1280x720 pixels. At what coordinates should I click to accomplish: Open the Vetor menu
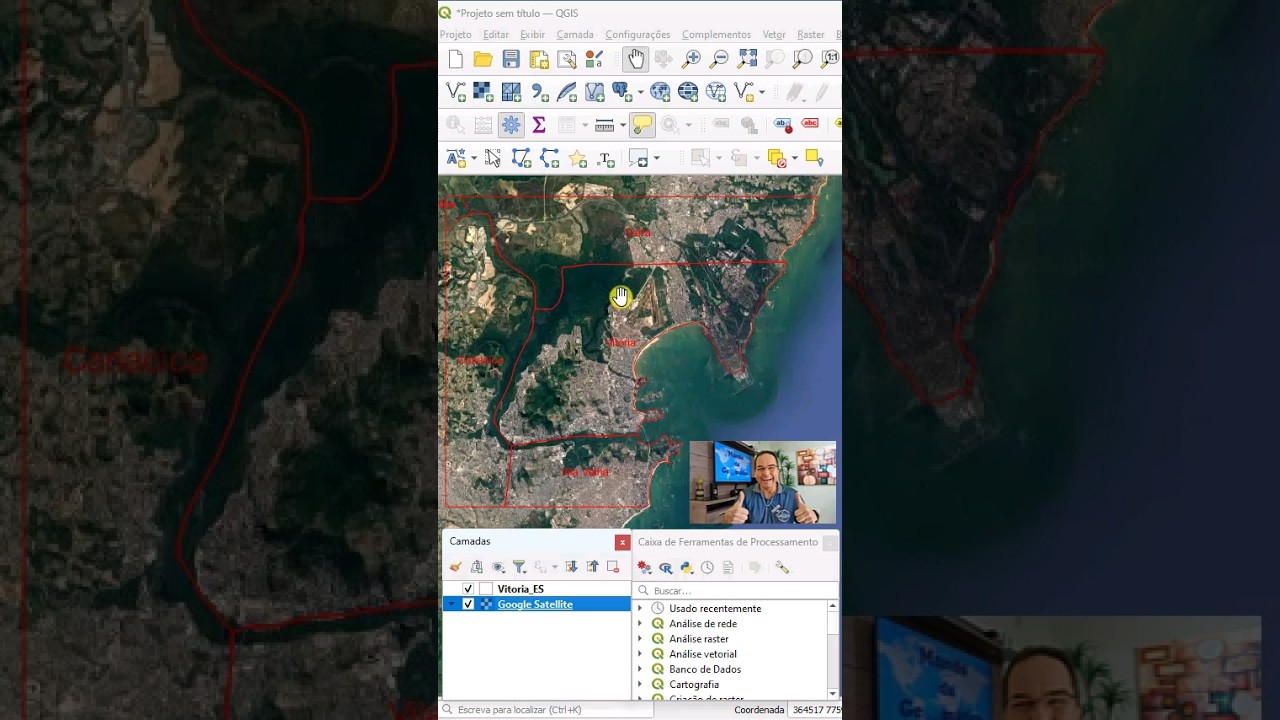point(774,35)
